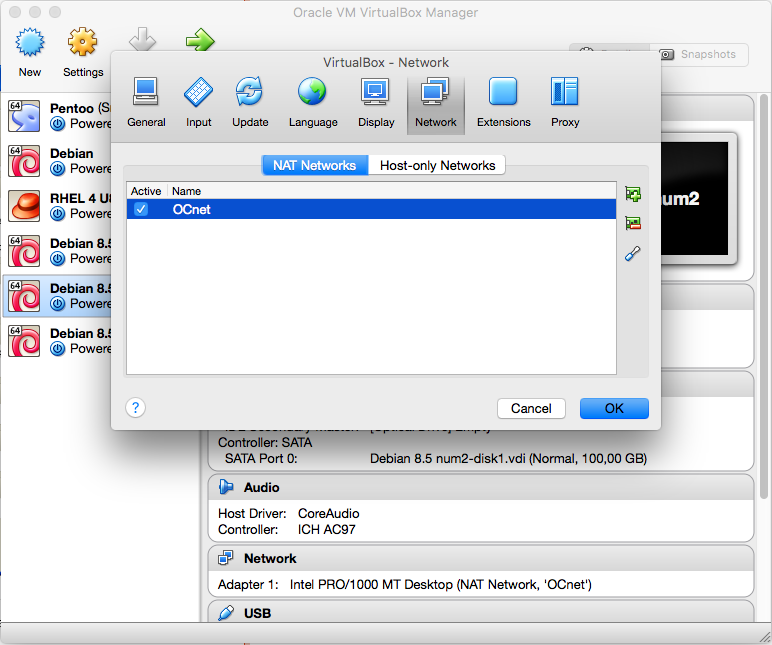Click the Audio section speaker icon
The image size is (772, 645).
coord(226,487)
